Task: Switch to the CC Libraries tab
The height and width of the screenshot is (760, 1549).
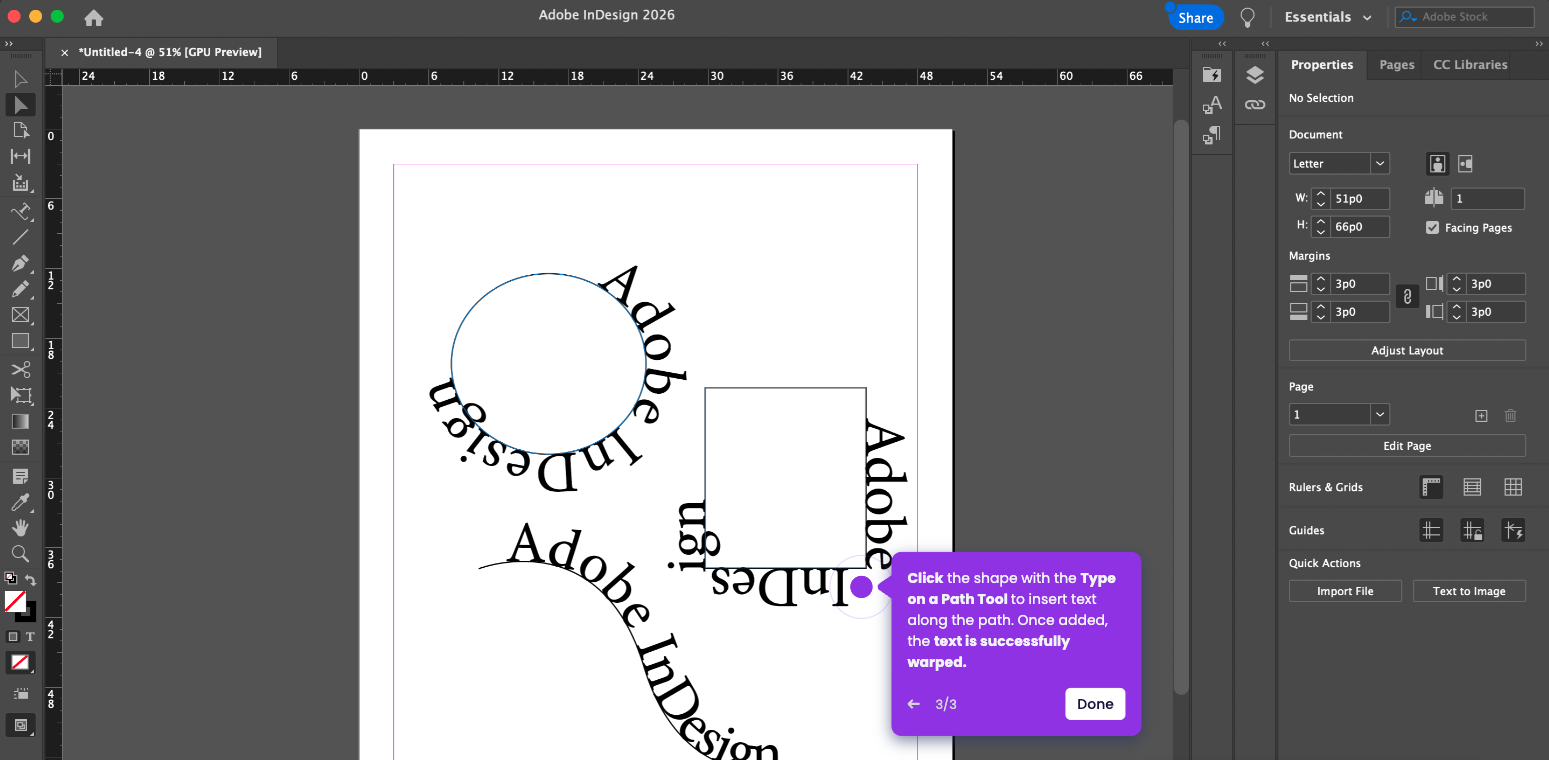Action: [x=1470, y=64]
